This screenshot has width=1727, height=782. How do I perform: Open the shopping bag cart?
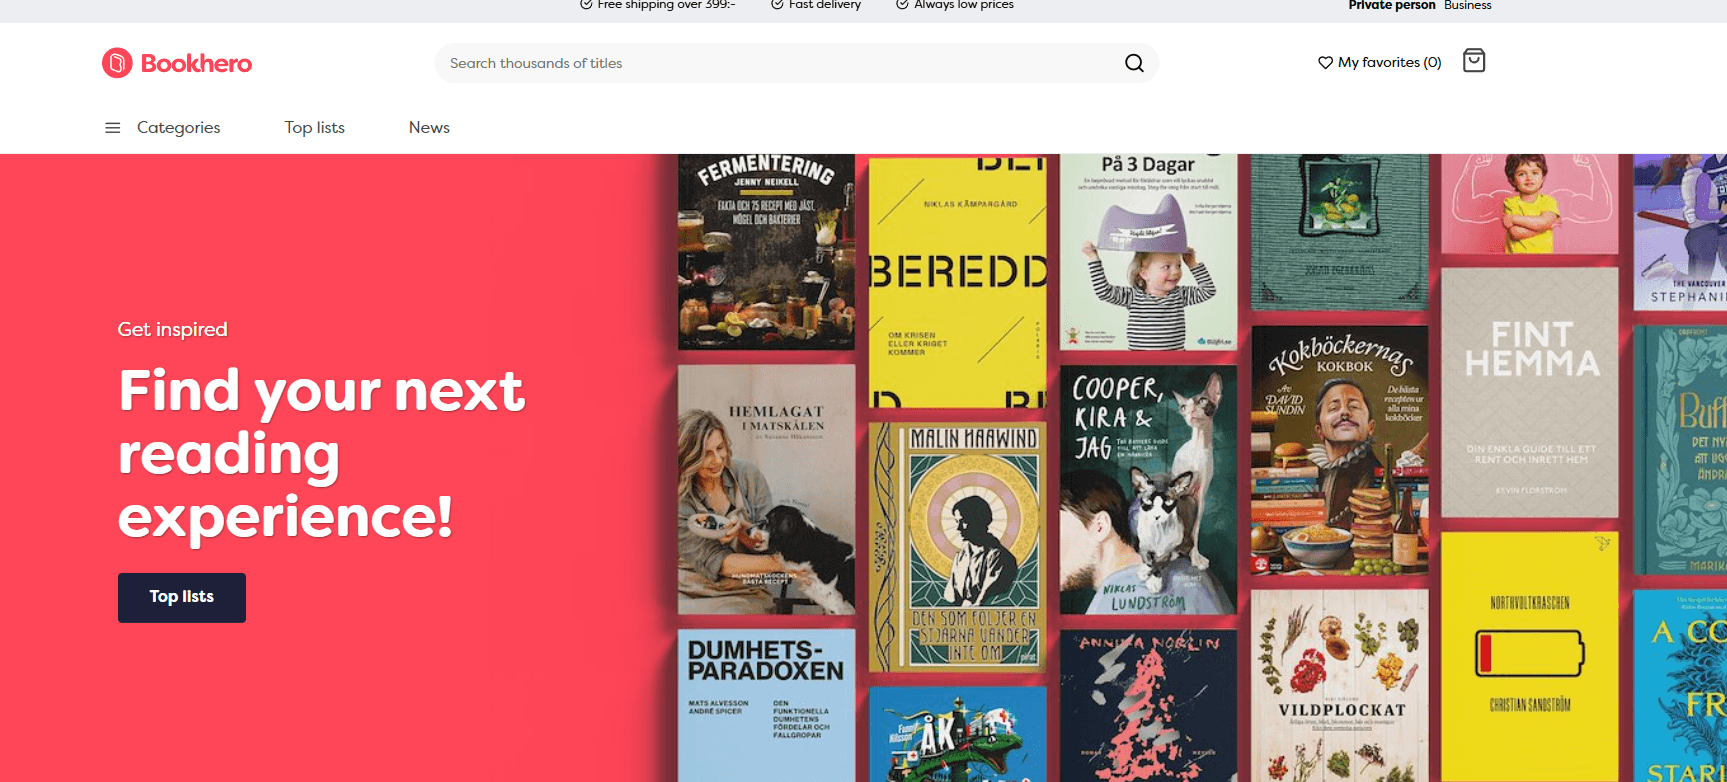[1474, 61]
